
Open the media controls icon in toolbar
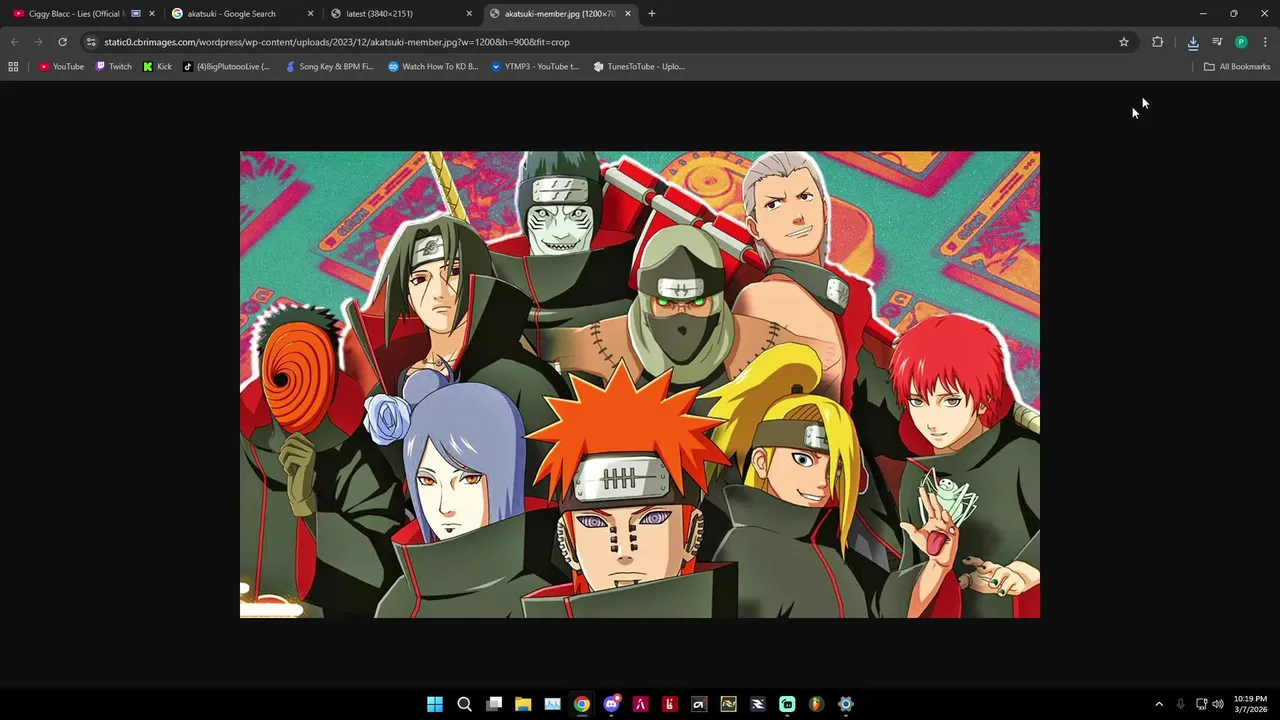(1217, 42)
